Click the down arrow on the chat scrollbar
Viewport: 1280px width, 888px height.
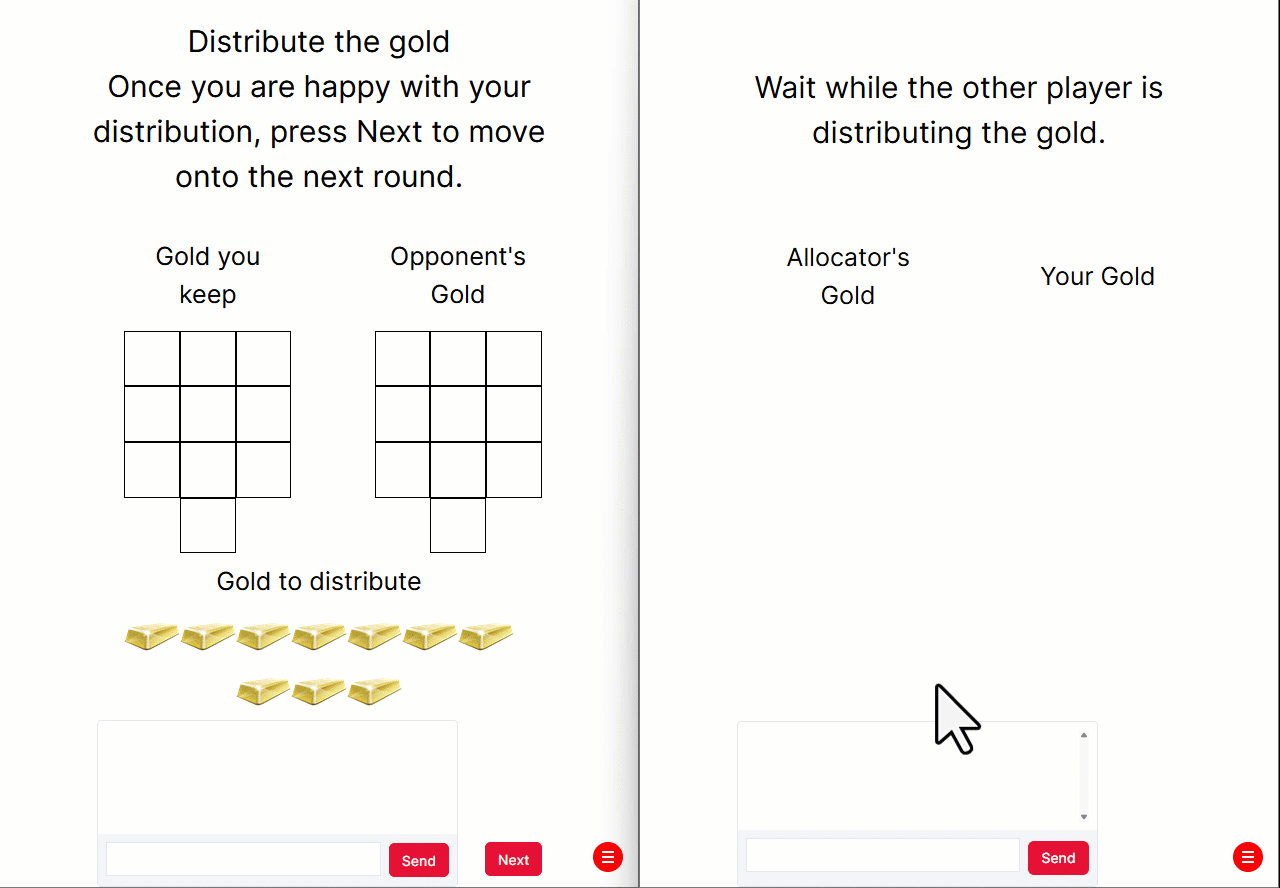click(x=1084, y=817)
